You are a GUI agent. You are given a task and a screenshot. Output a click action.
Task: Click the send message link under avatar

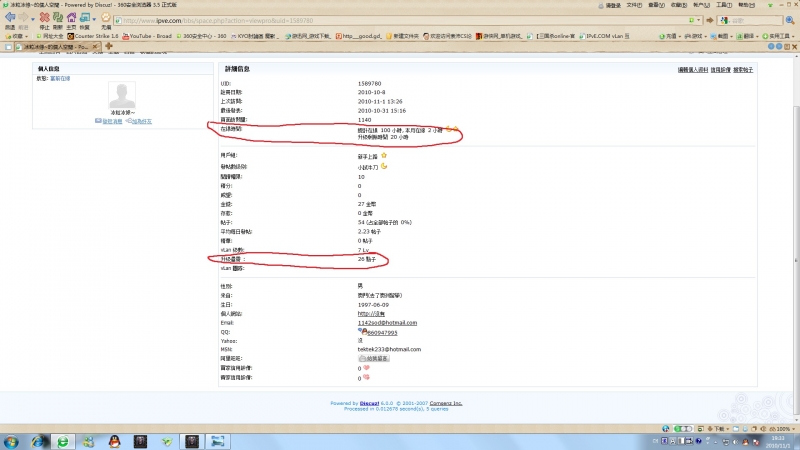coord(109,121)
